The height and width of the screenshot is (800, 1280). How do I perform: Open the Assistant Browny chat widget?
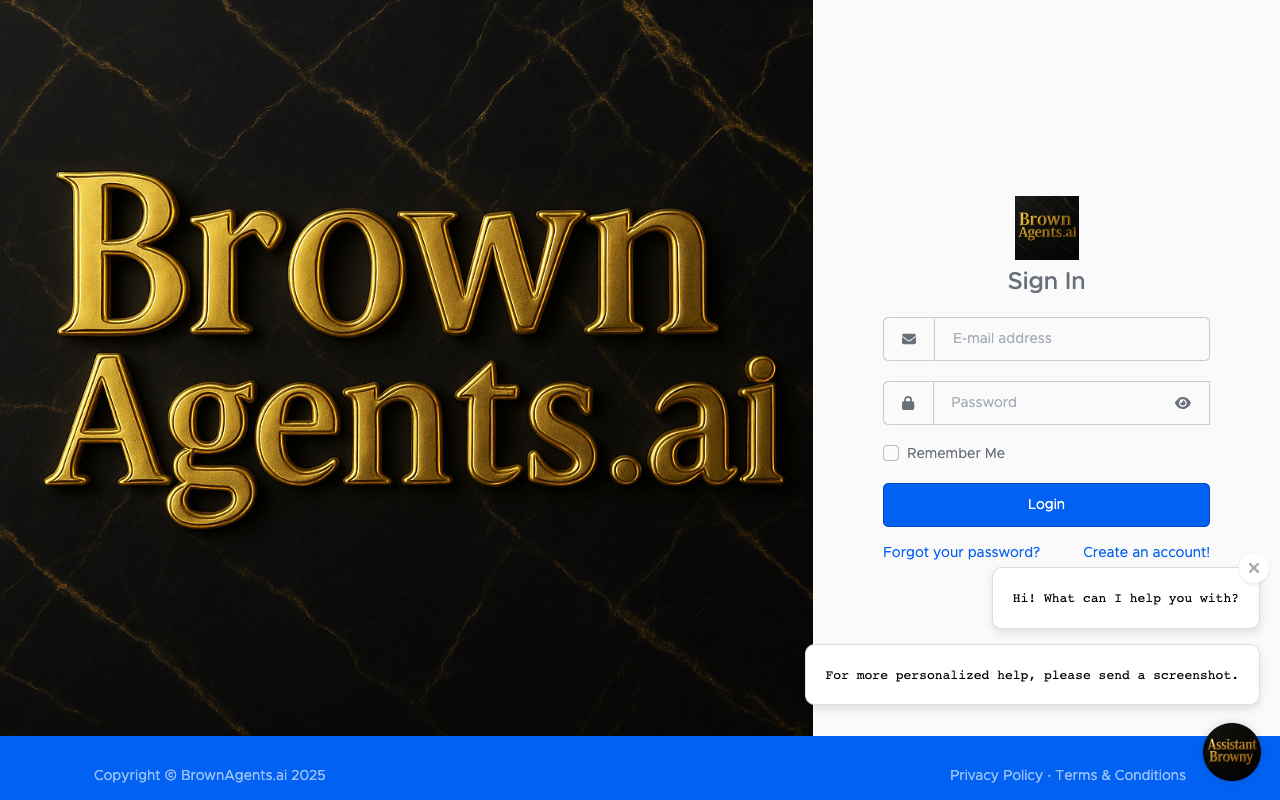tap(1232, 752)
